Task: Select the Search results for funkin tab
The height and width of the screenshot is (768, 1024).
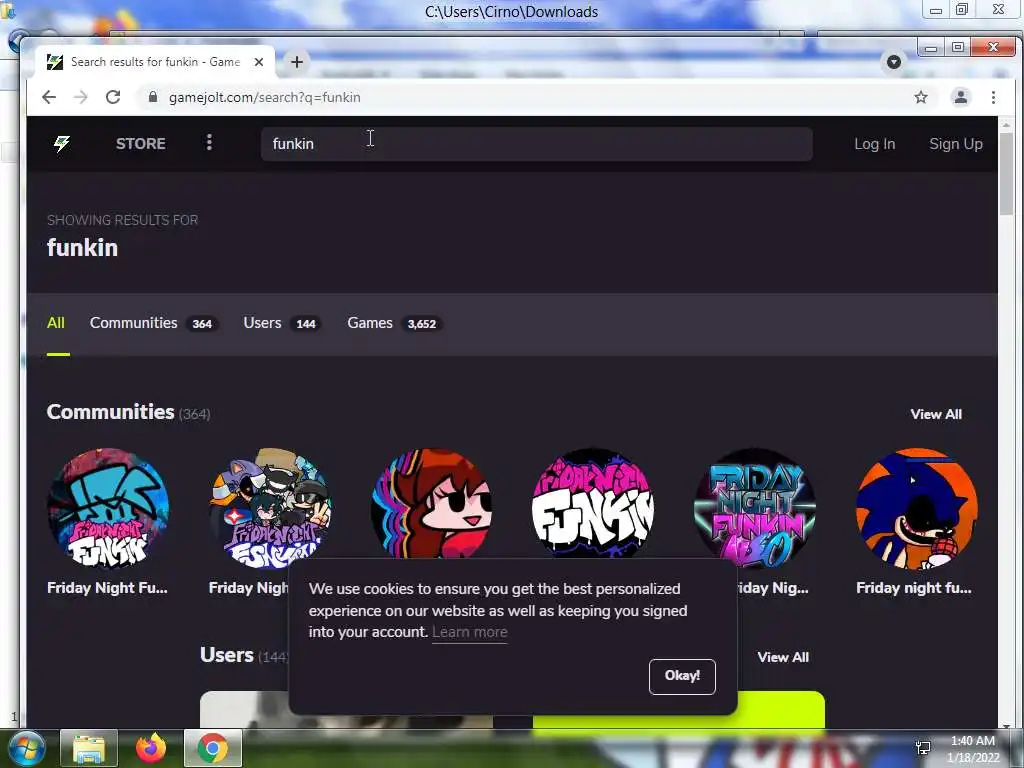Action: pyautogui.click(x=155, y=62)
